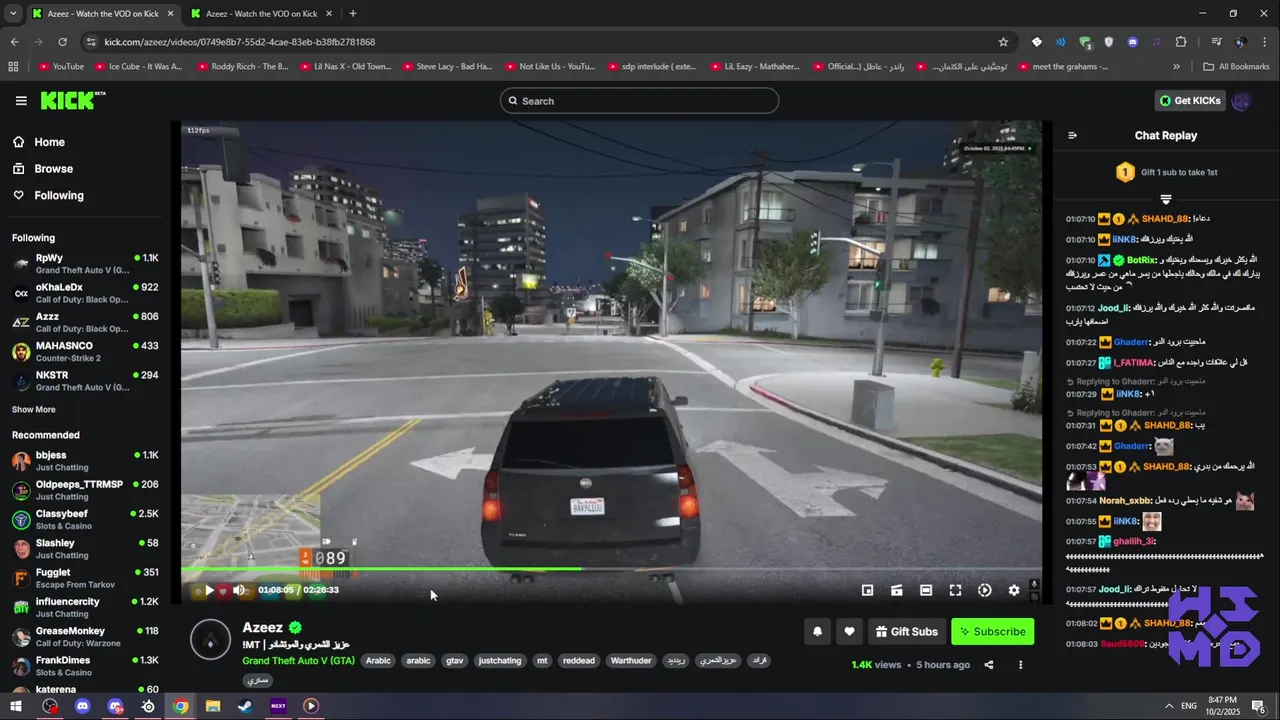The height and width of the screenshot is (720, 1280).
Task: Click the Get KICKs button
Action: 1189,101
